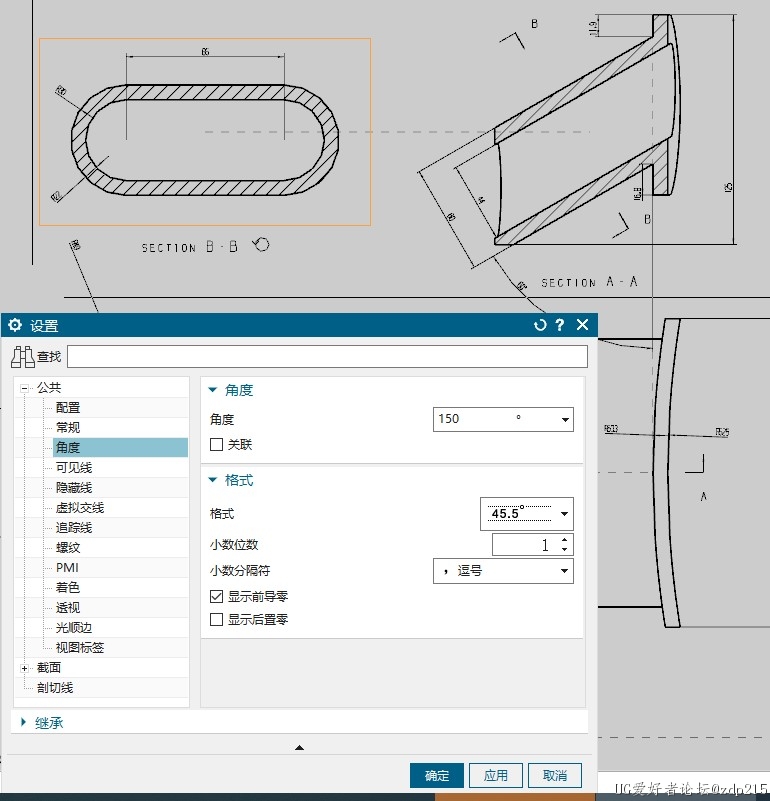Select 着色 in the settings tree
This screenshot has height=801, width=770.
pos(68,587)
